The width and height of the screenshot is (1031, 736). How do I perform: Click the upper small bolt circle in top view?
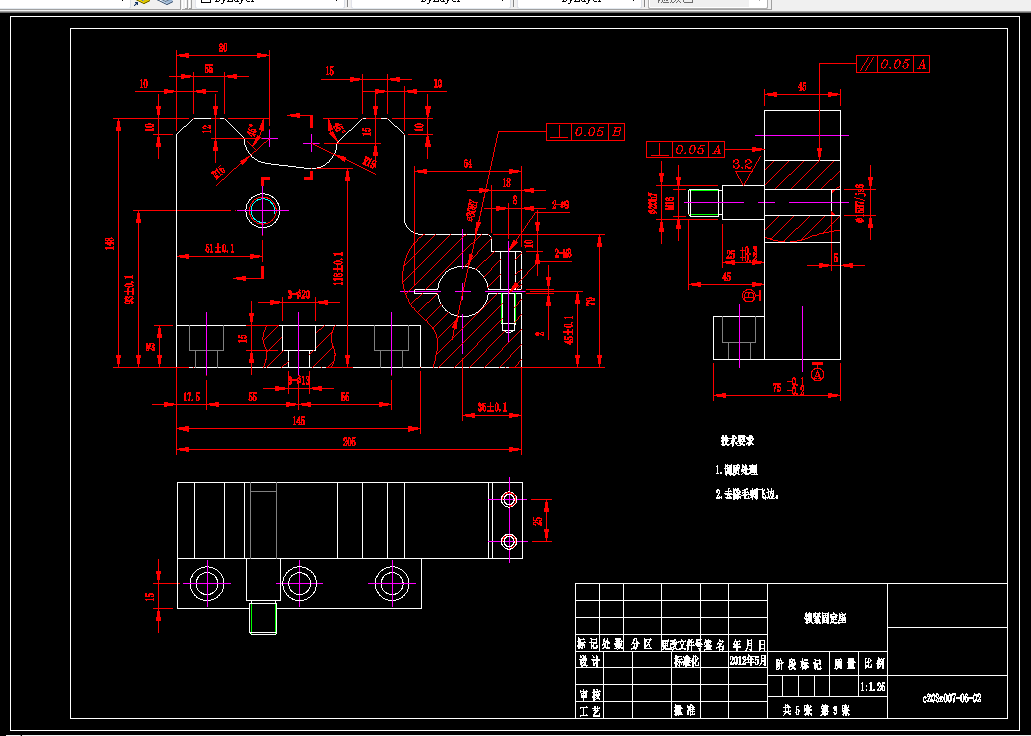(x=509, y=499)
